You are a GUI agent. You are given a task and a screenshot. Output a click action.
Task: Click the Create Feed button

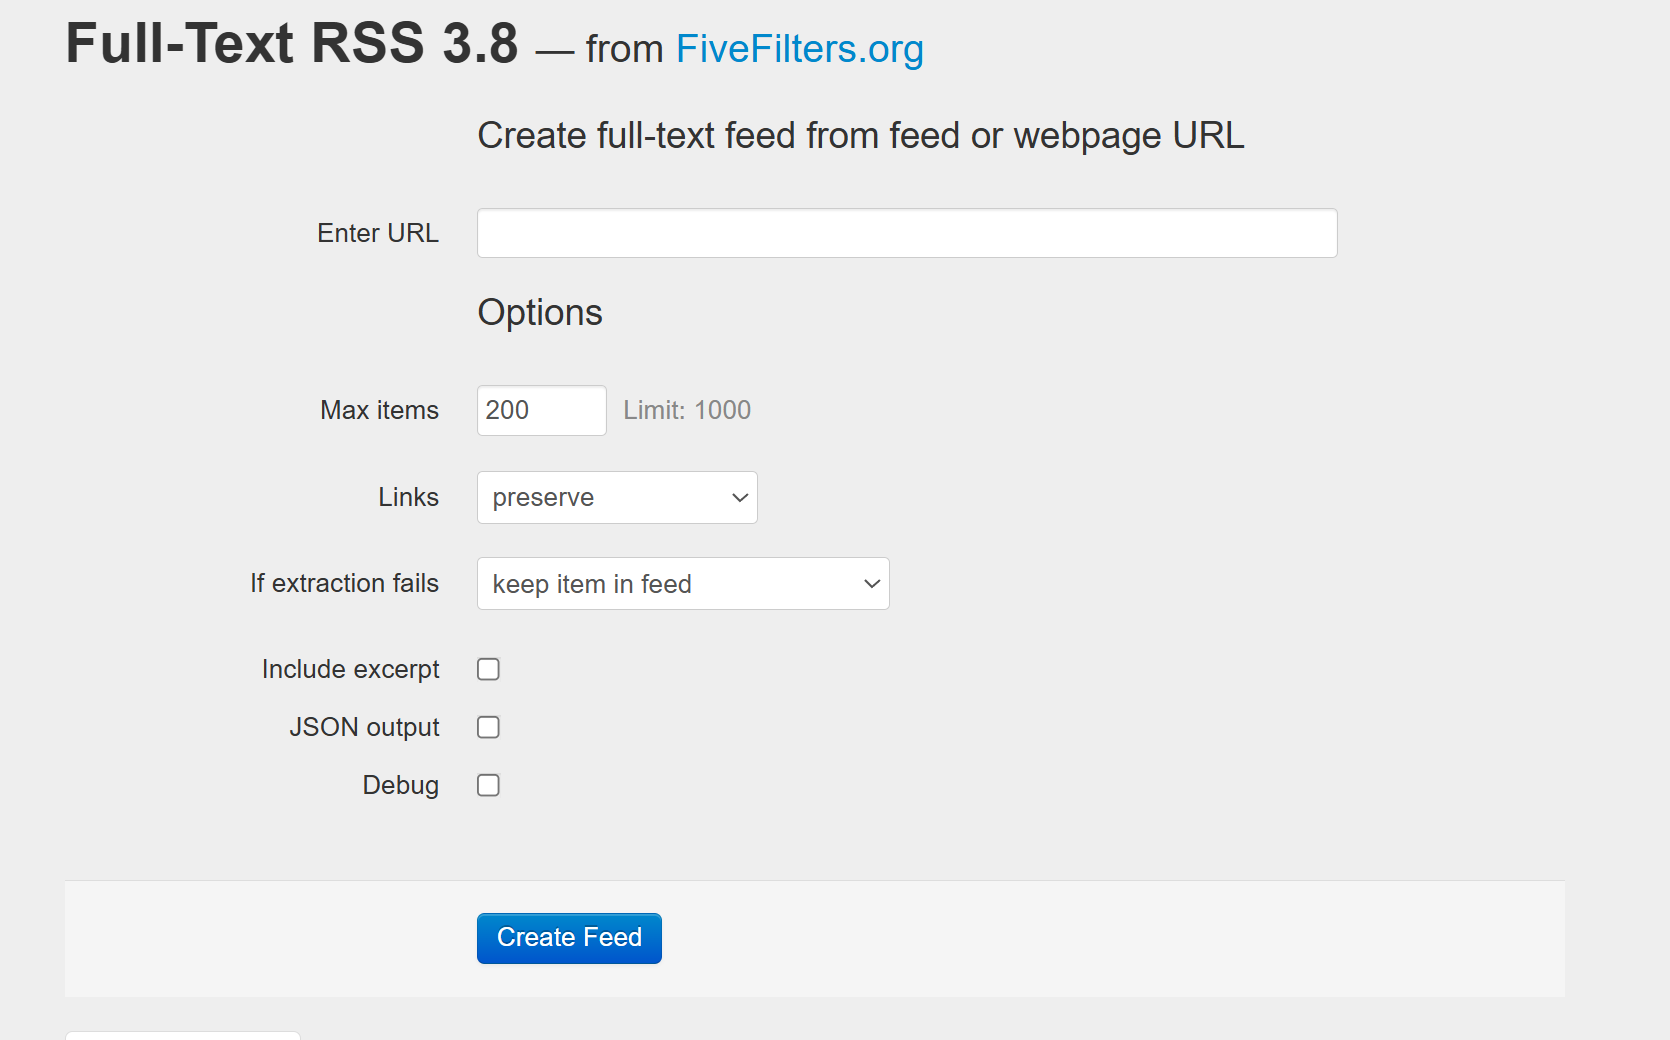click(x=569, y=938)
